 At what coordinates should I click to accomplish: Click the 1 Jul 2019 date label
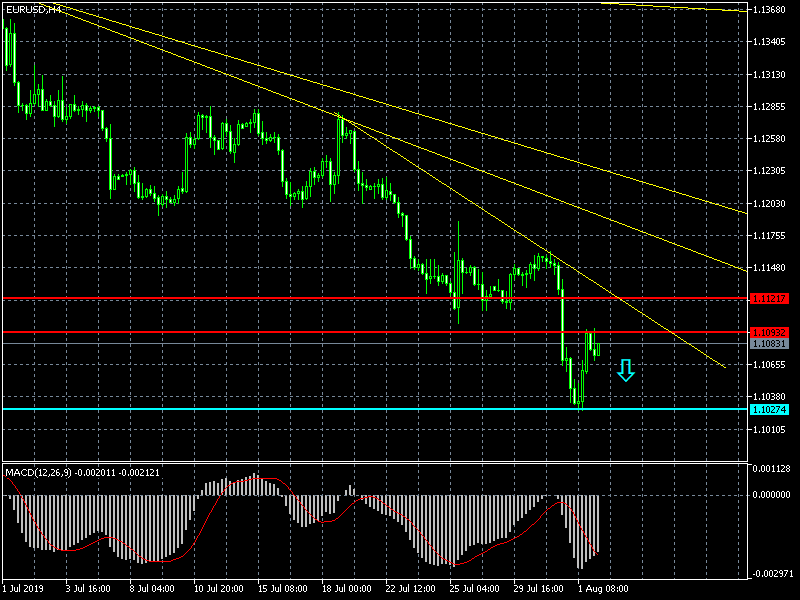(23, 589)
